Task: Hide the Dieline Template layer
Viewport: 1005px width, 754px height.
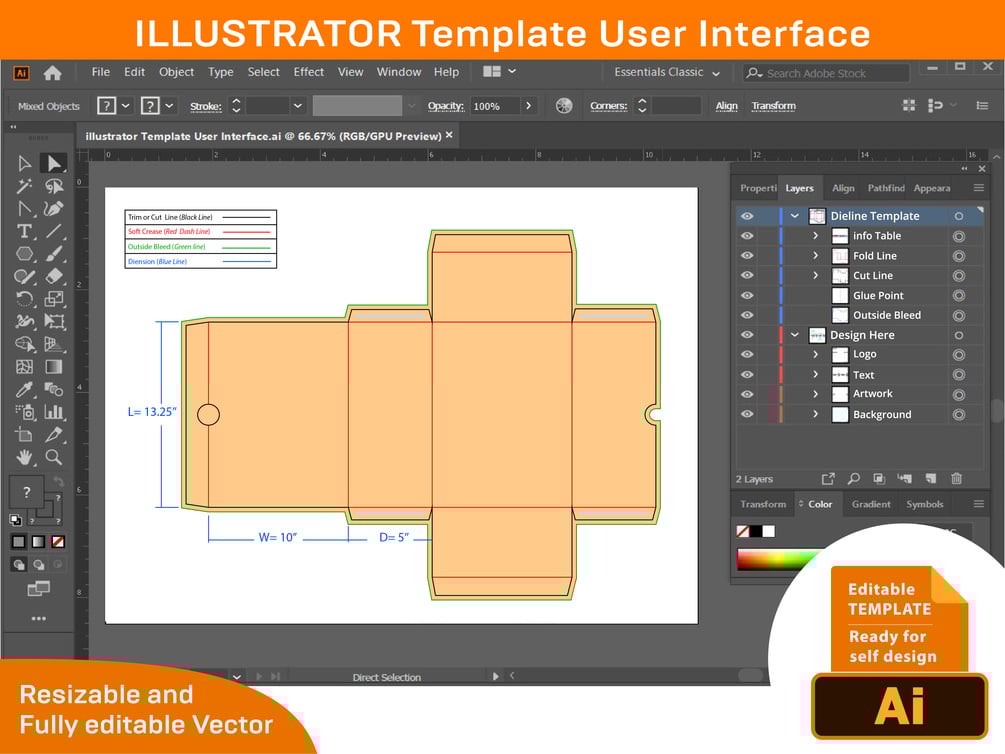Action: pos(747,216)
